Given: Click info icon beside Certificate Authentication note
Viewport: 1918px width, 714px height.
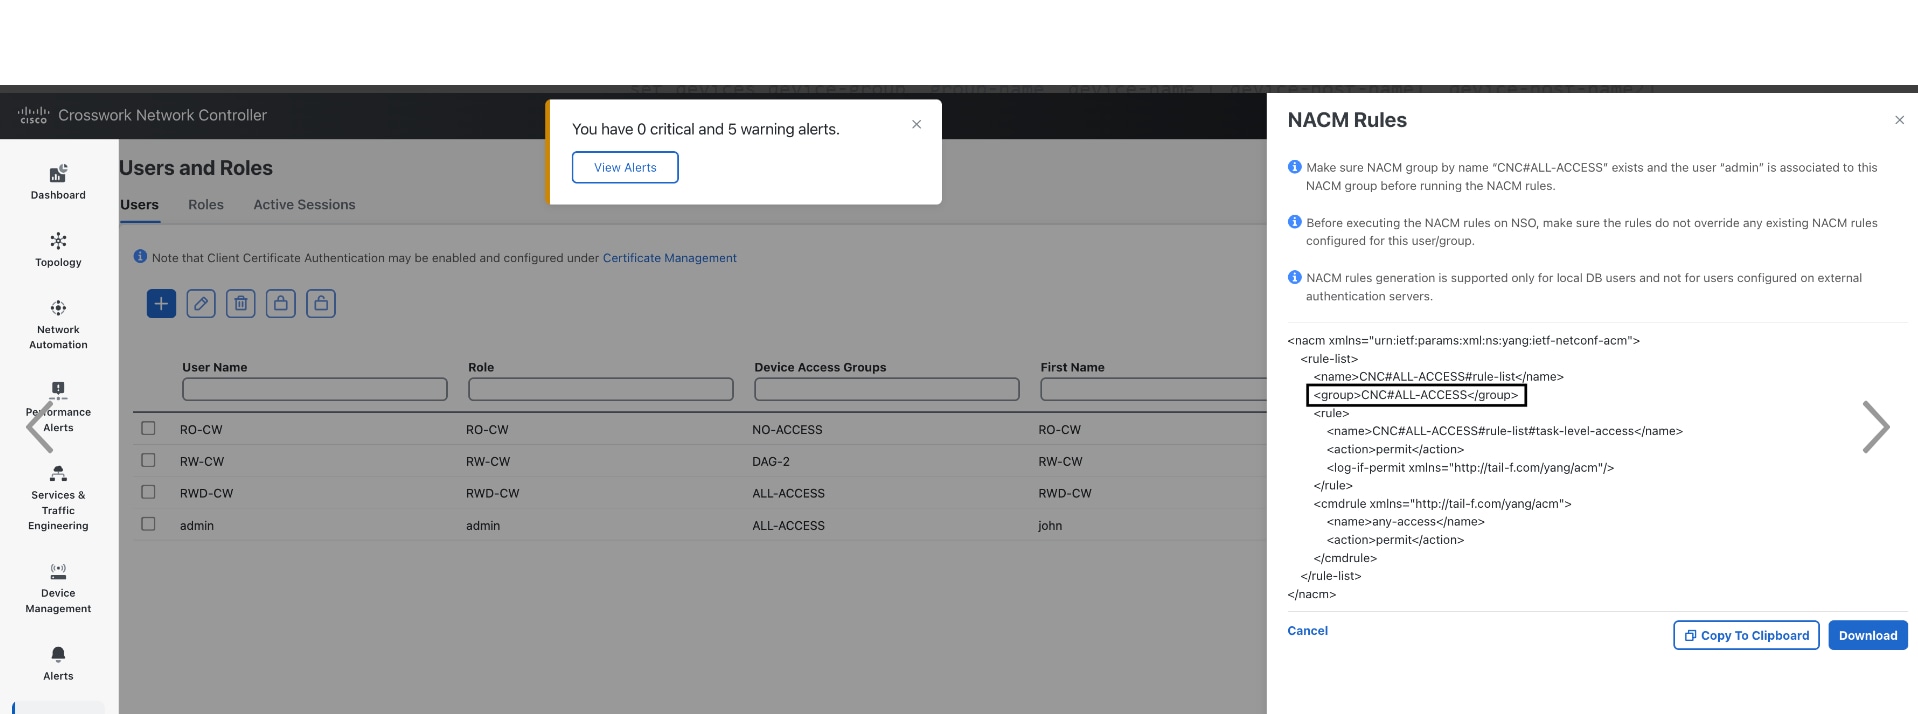Looking at the screenshot, I should pyautogui.click(x=140, y=257).
